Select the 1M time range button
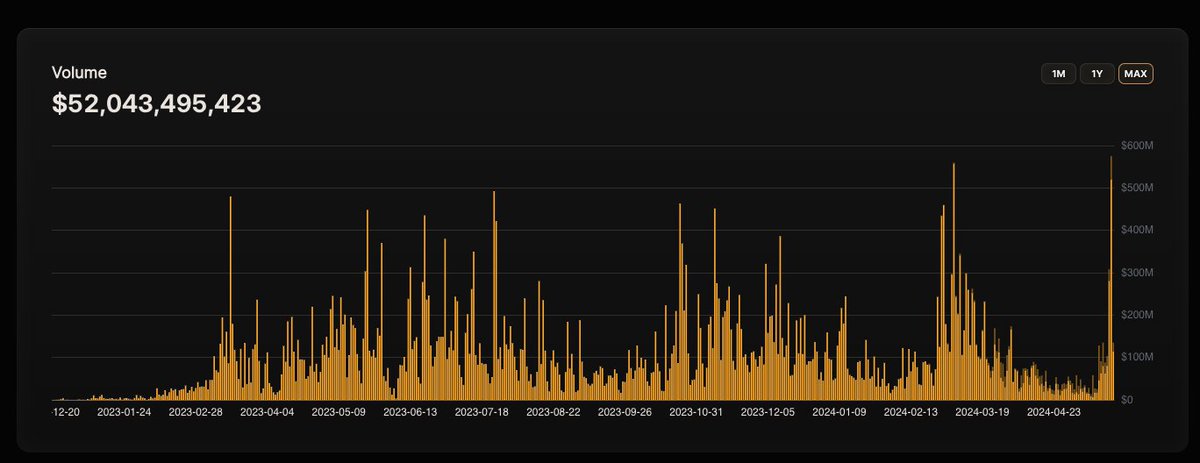 click(x=1058, y=74)
